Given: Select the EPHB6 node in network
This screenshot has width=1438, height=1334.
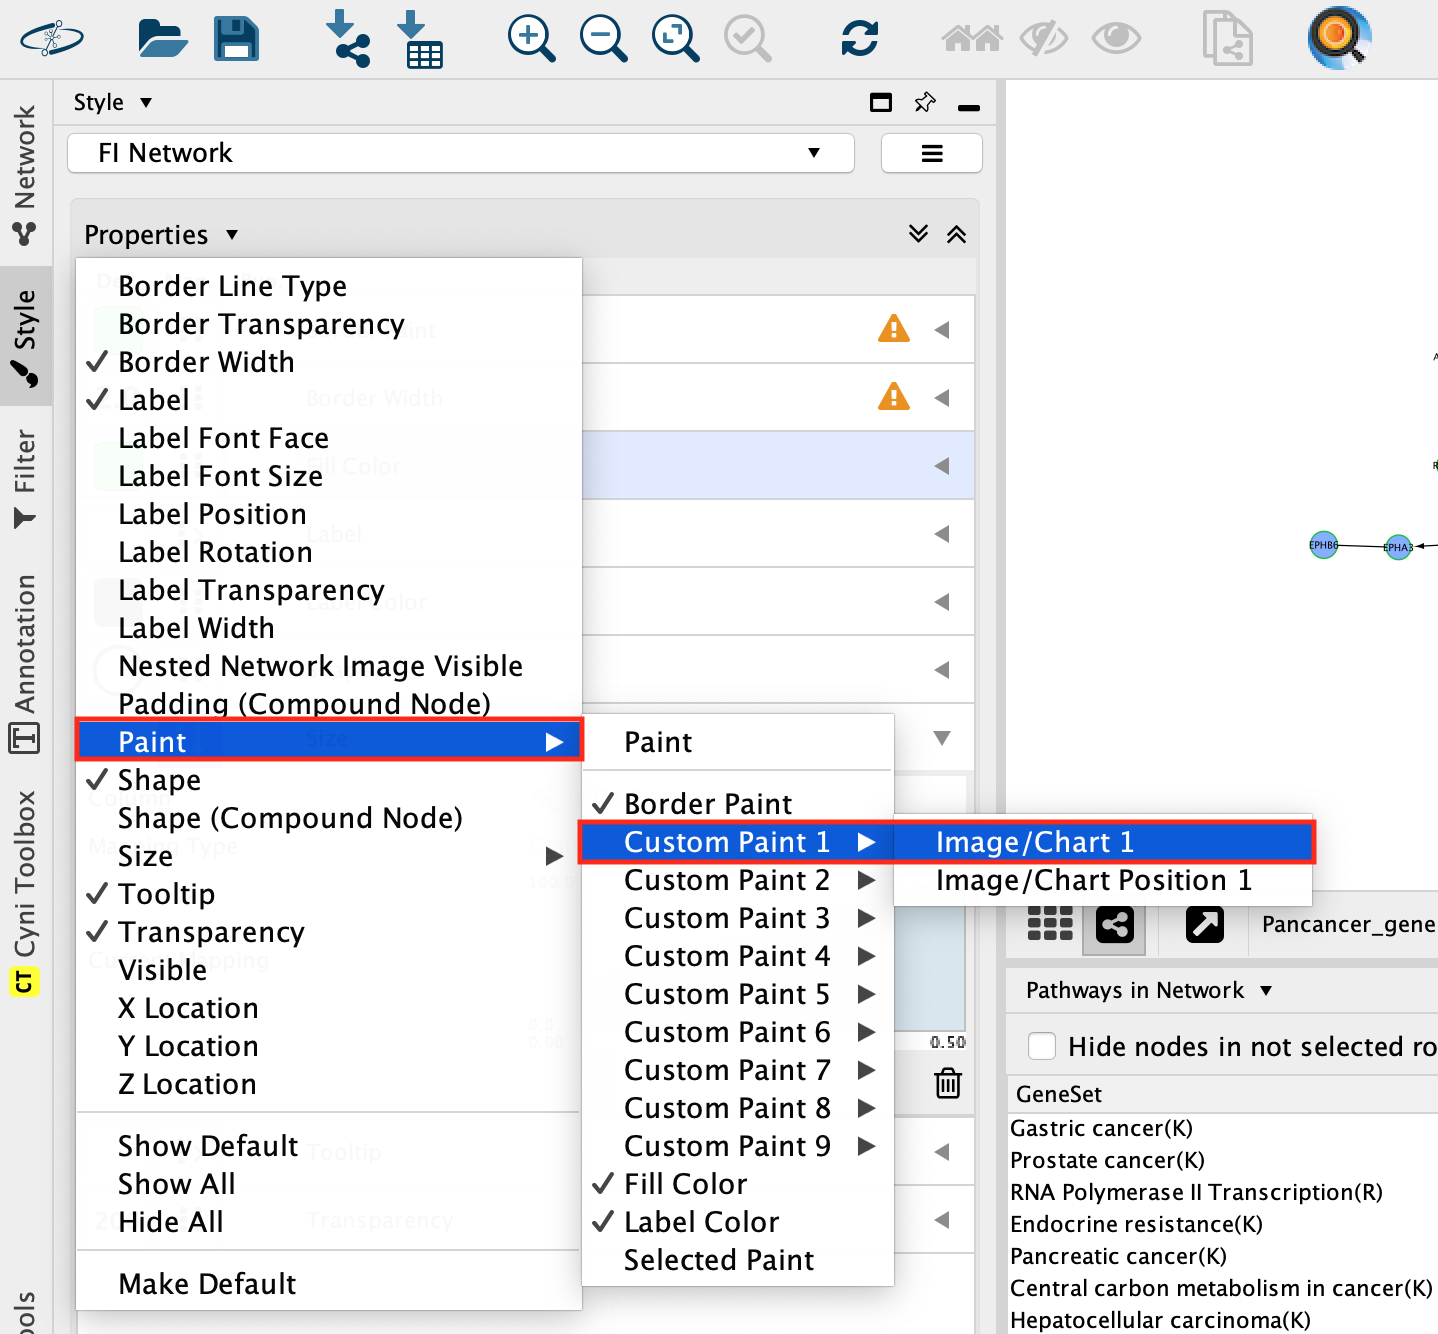Looking at the screenshot, I should tap(1323, 545).
